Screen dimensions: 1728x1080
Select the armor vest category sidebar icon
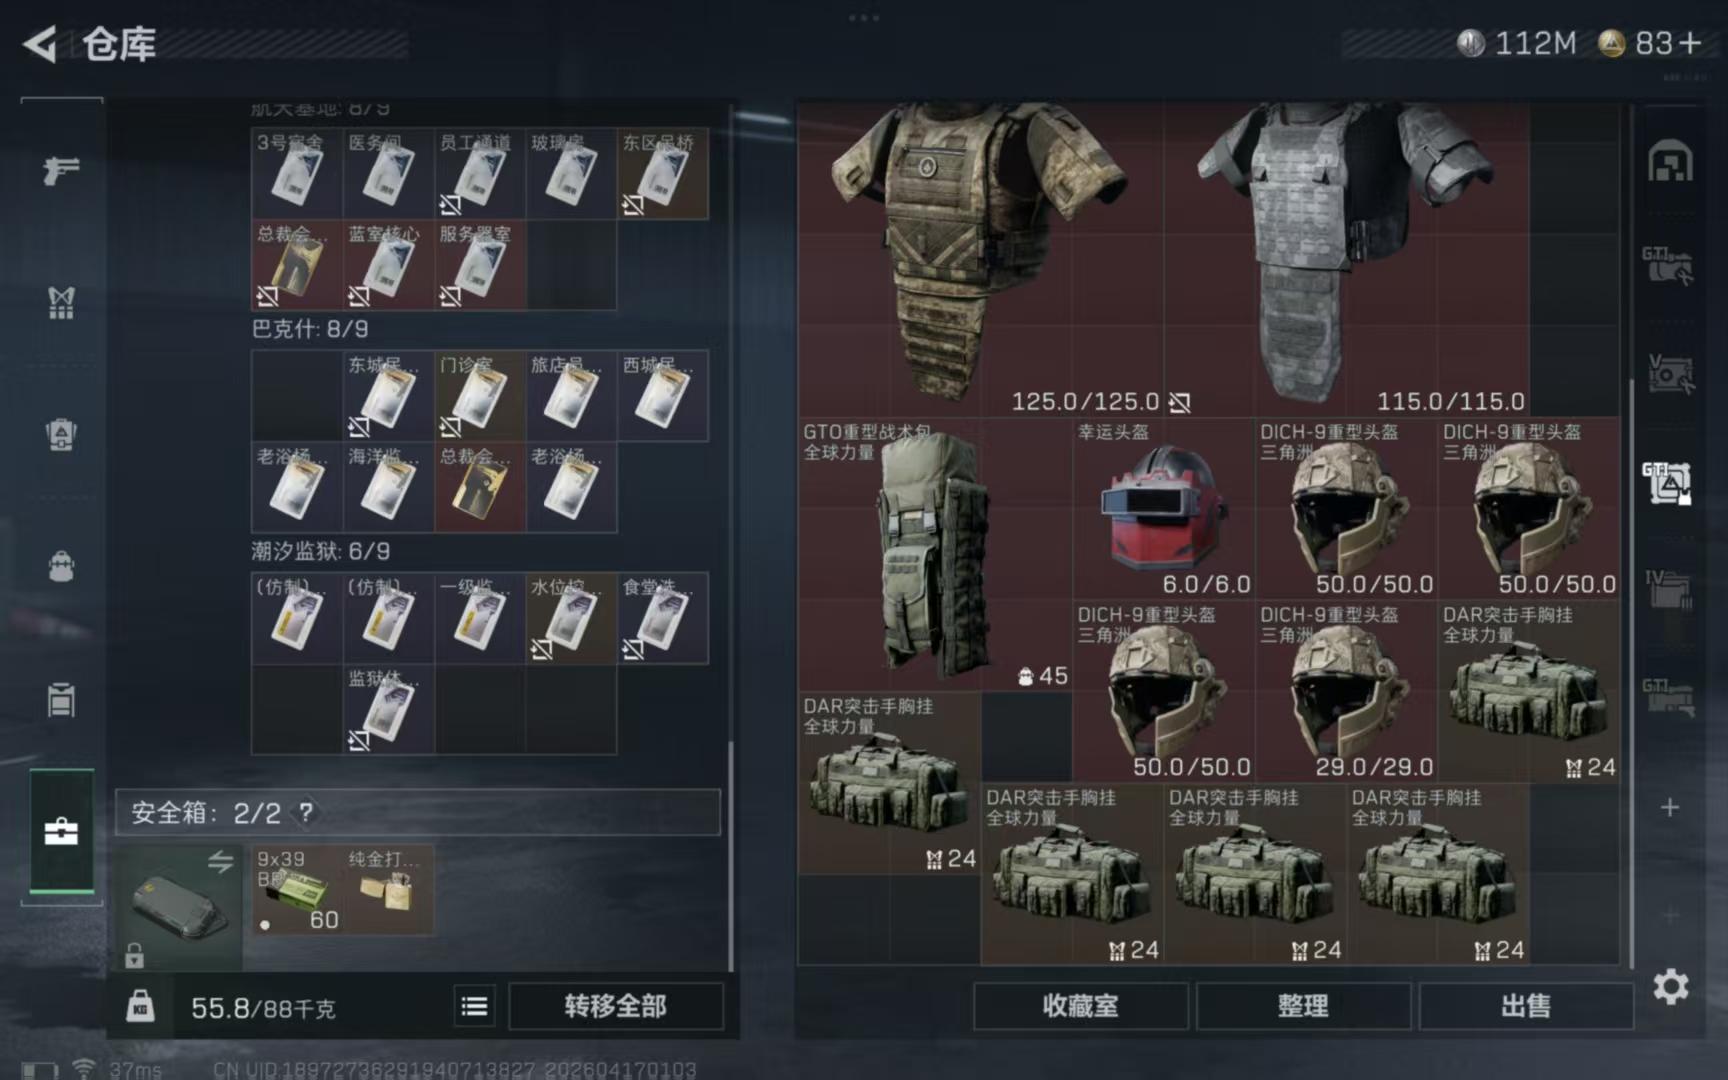tap(61, 302)
